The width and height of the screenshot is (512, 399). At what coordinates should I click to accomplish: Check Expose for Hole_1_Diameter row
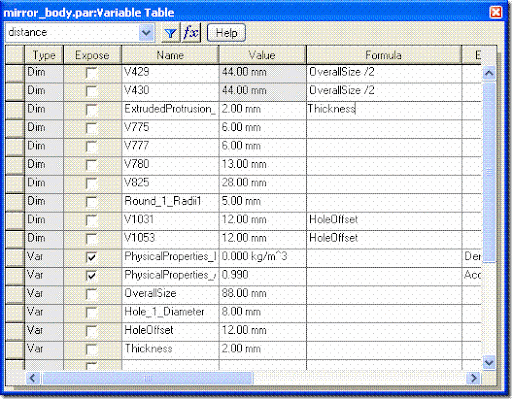(x=91, y=312)
